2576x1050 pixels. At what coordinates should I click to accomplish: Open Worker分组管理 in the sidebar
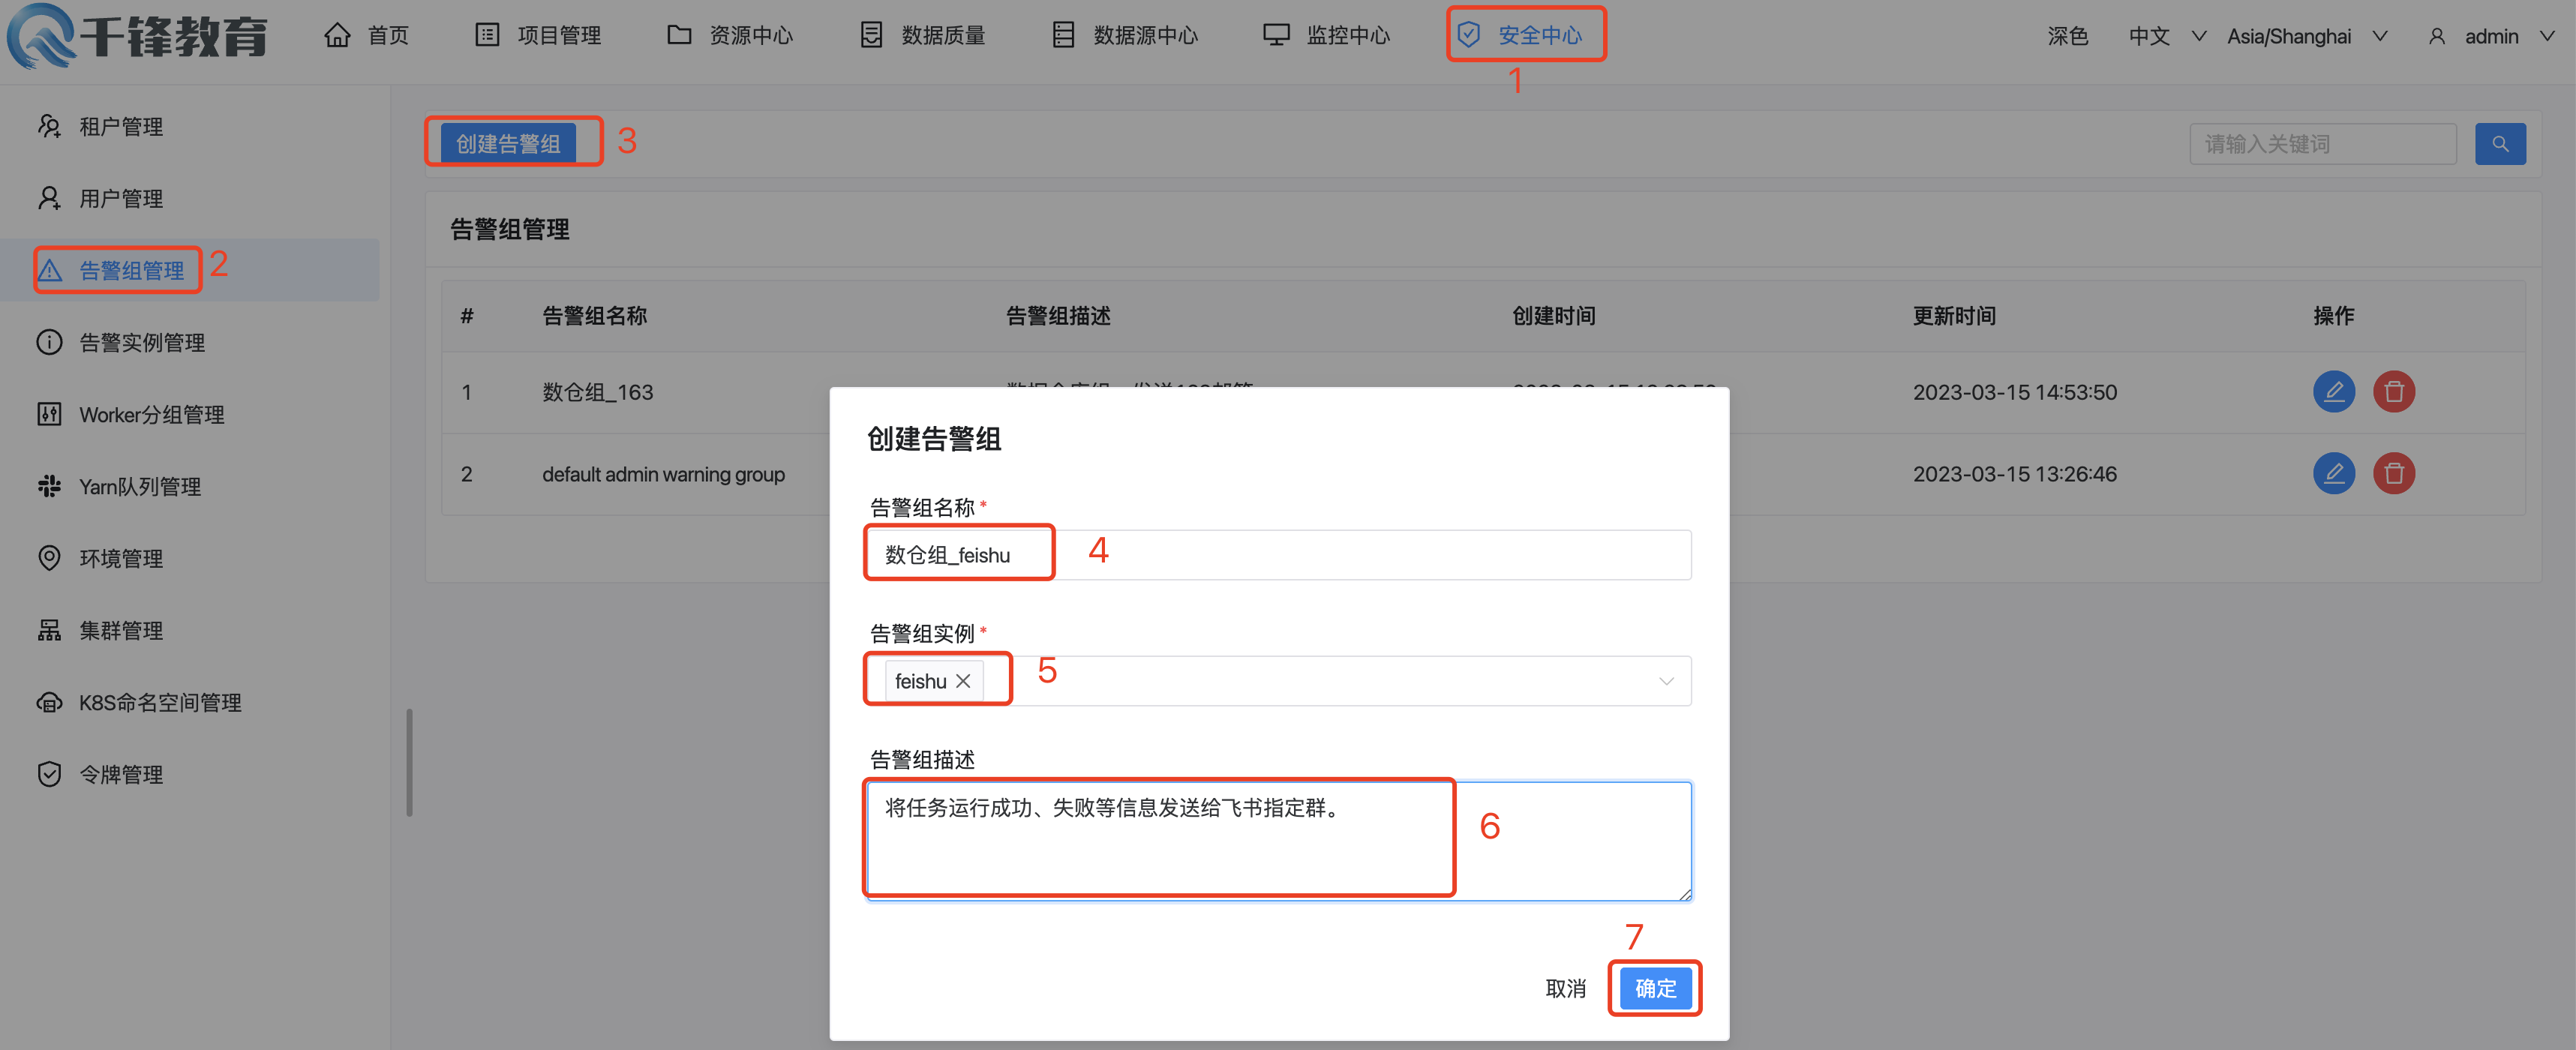click(150, 415)
